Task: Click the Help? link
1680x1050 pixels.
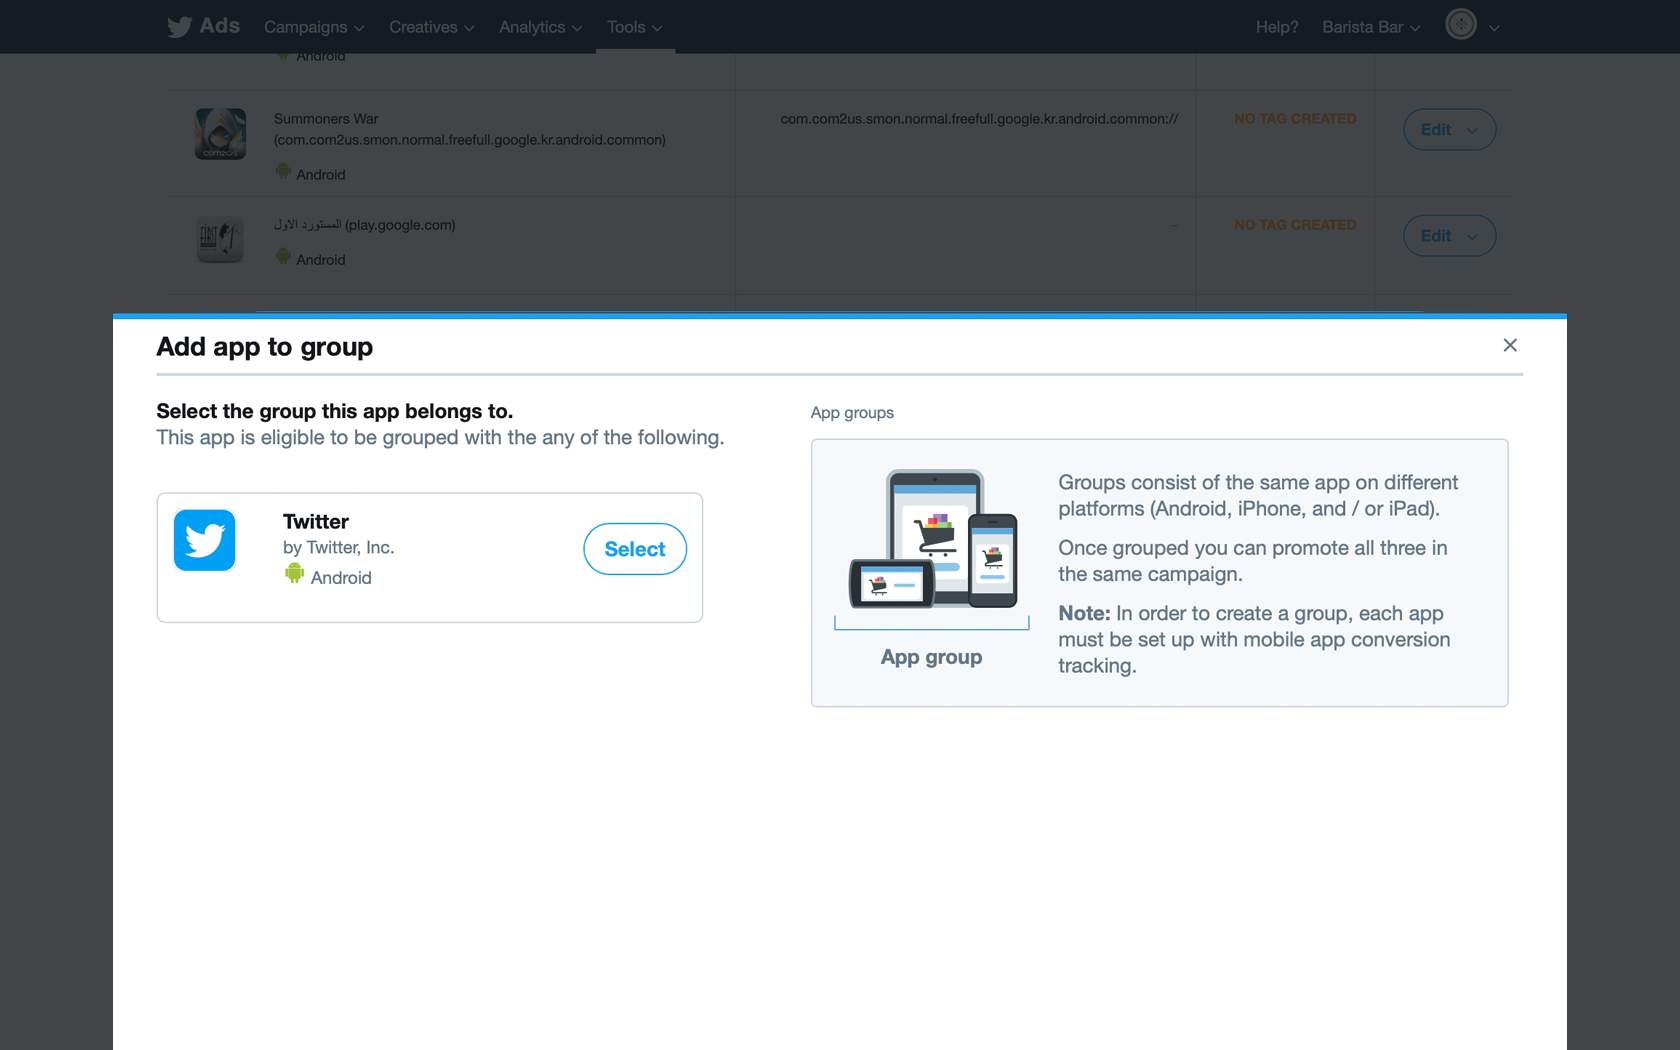Action: pyautogui.click(x=1277, y=27)
